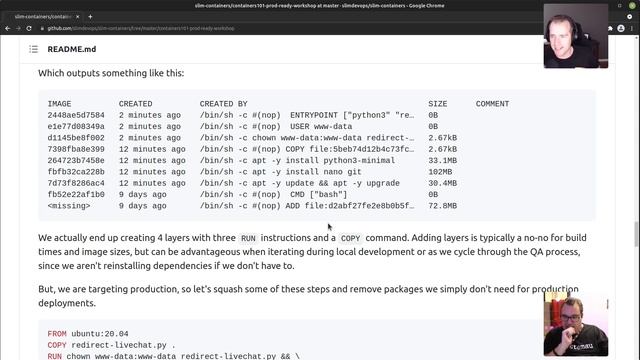Click the README.md heading
Image resolution: width=640 pixels, height=360 pixels.
click(72, 49)
